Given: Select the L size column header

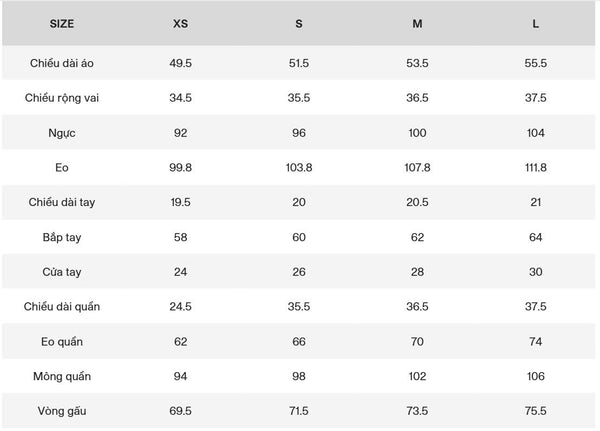Looking at the screenshot, I should pos(535,24).
